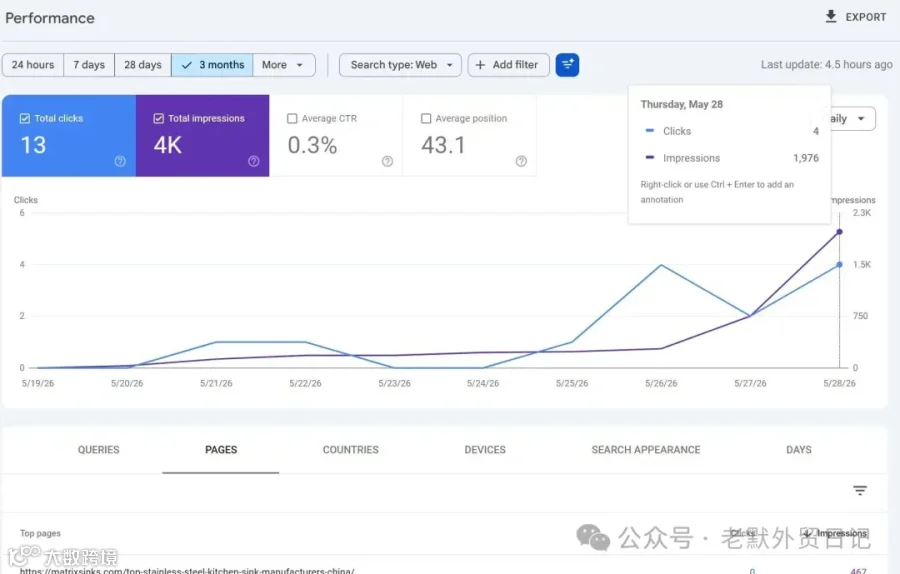Click the plus icon in Add filter

(480, 65)
